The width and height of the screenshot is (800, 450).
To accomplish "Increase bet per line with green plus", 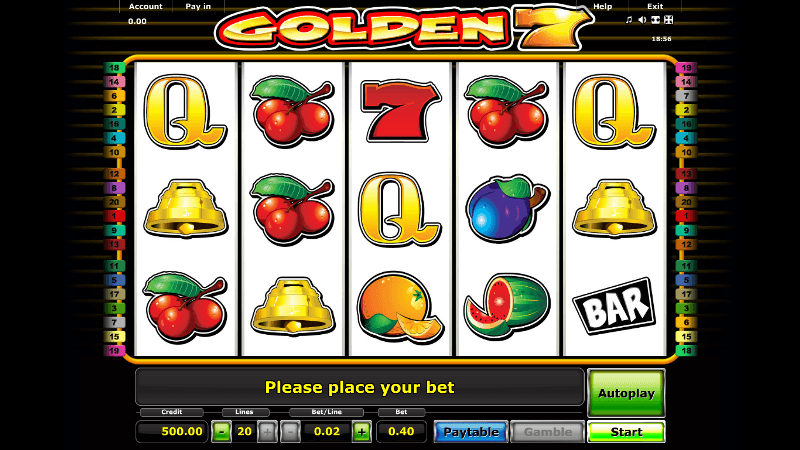I will [x=362, y=432].
